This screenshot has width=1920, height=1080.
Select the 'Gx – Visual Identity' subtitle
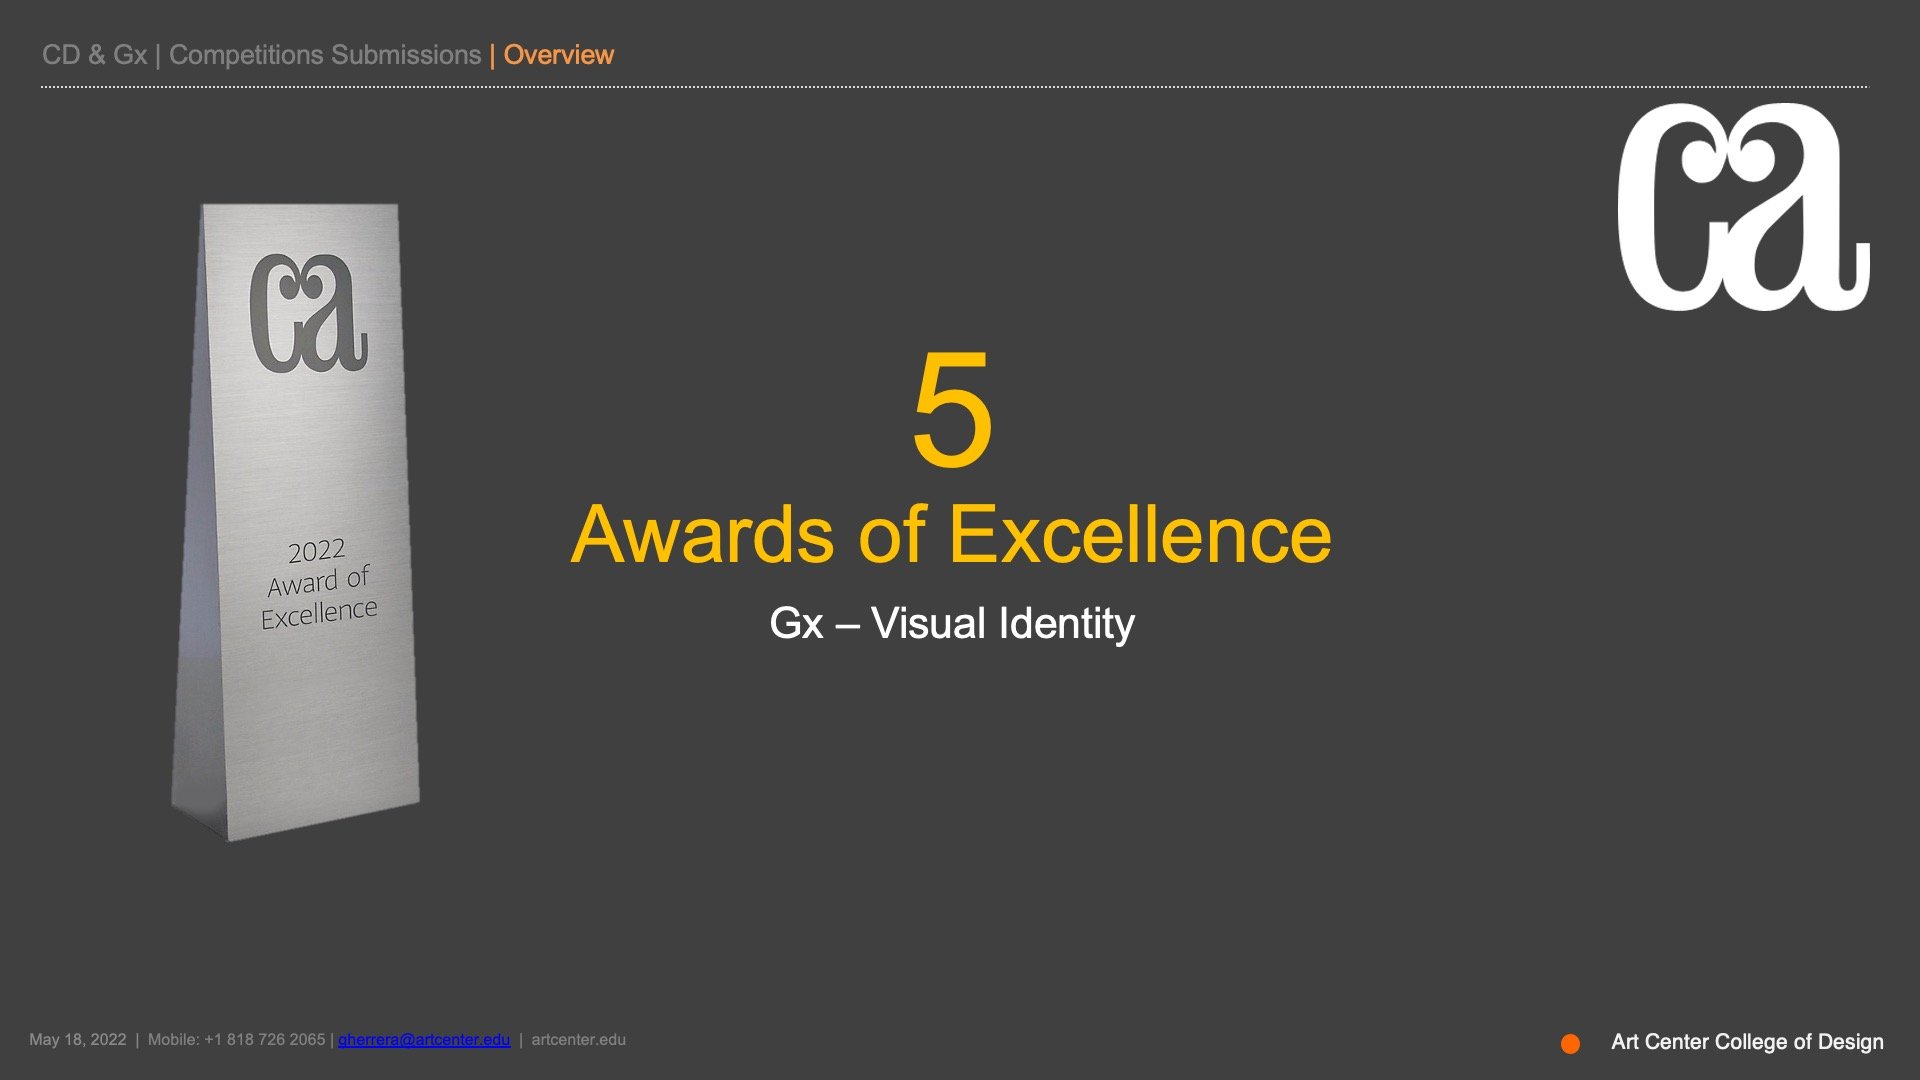coord(952,624)
